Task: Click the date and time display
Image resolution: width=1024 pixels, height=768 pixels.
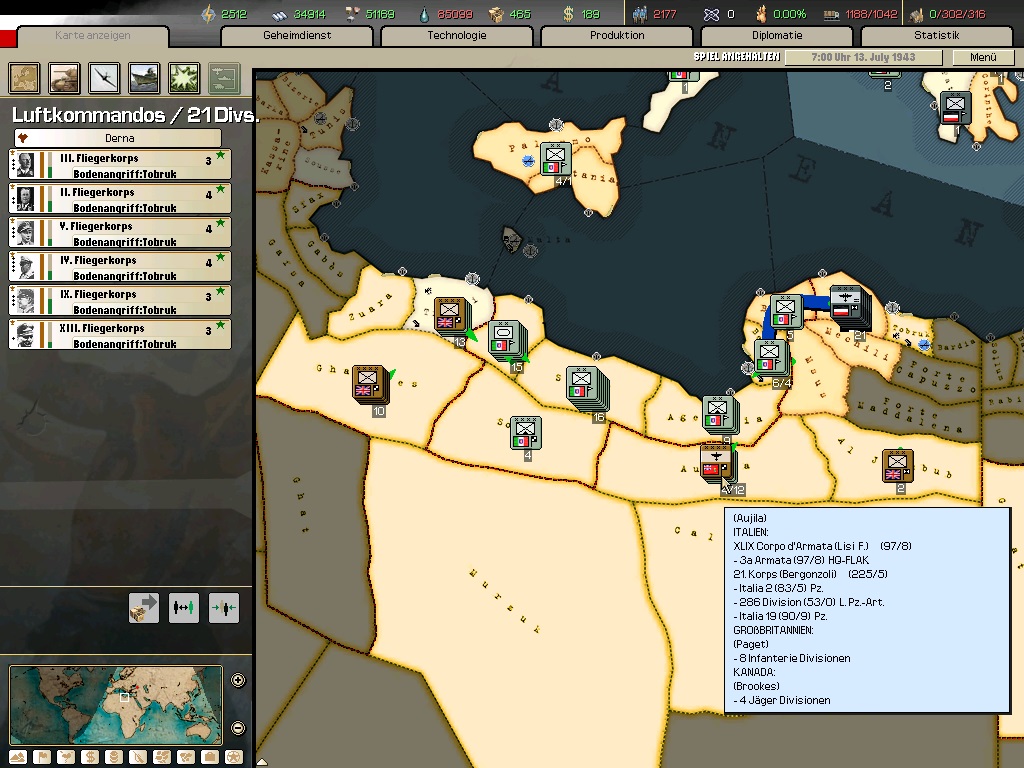Action: coord(863,57)
